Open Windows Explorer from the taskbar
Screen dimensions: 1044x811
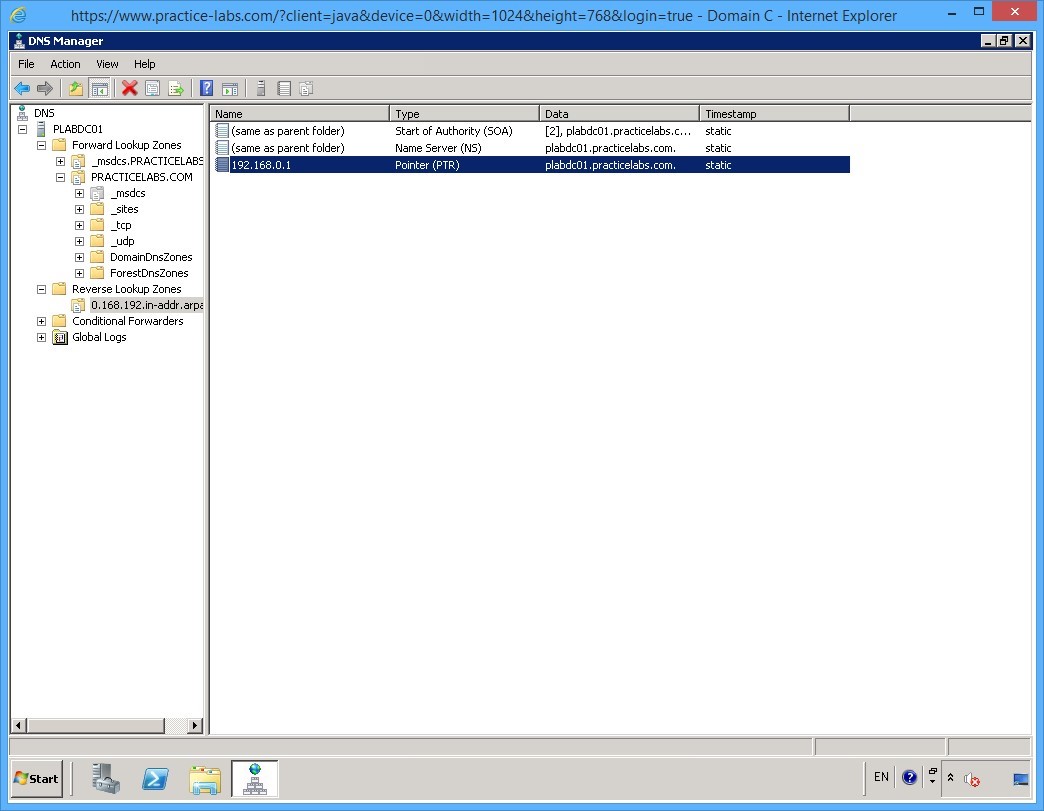(205, 779)
